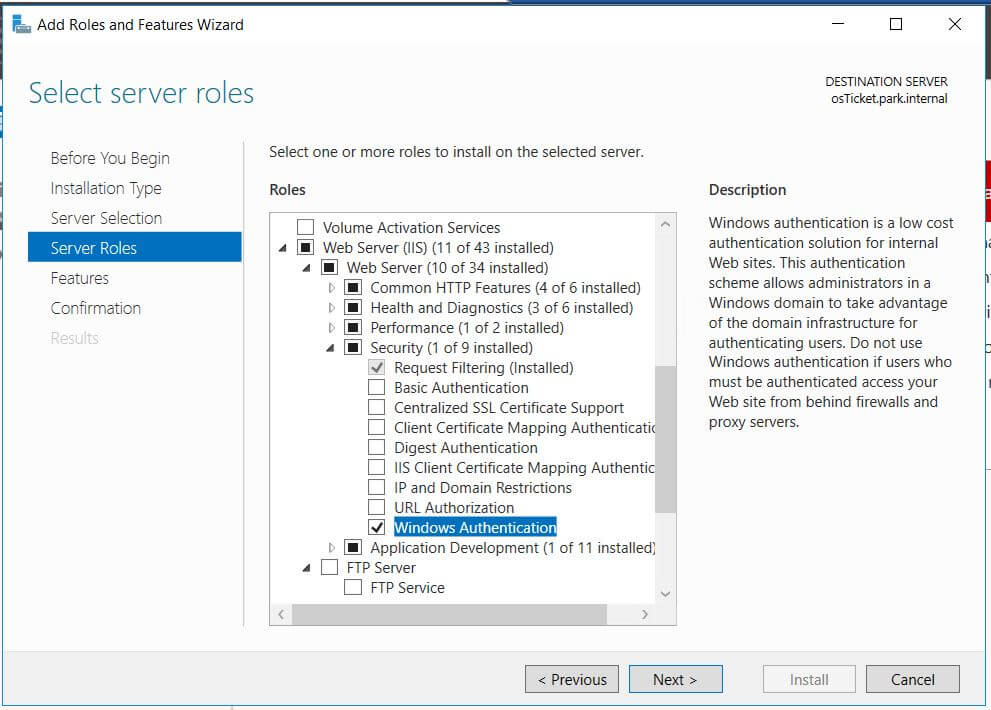Go to Before You Begin step
The width and height of the screenshot is (991, 710).
click(110, 158)
